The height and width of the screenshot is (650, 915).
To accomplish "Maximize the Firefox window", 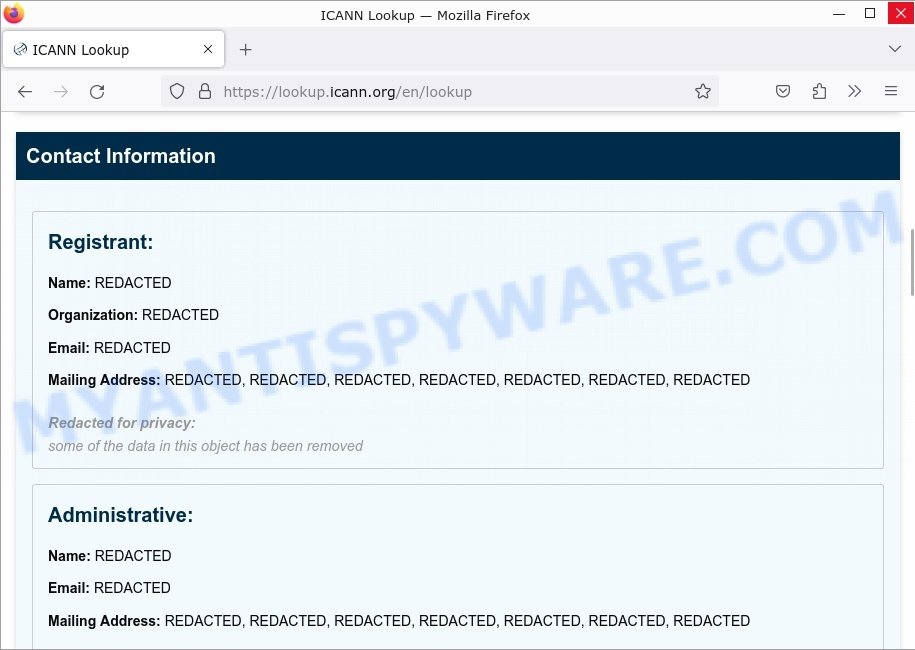I will point(869,13).
